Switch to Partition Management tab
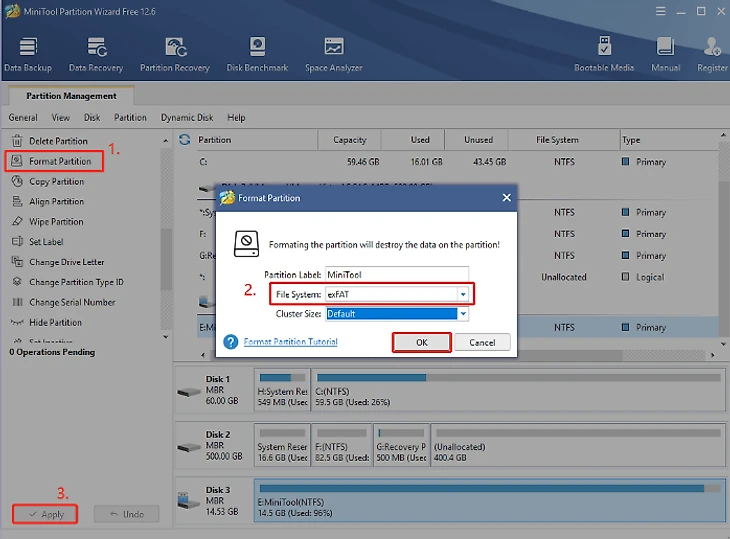The height and width of the screenshot is (539, 730). (x=71, y=95)
